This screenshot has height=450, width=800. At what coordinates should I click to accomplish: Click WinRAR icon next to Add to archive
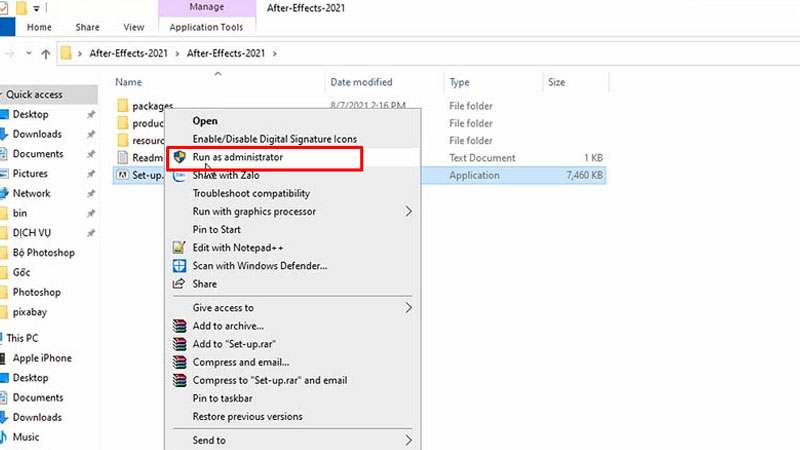tap(179, 326)
